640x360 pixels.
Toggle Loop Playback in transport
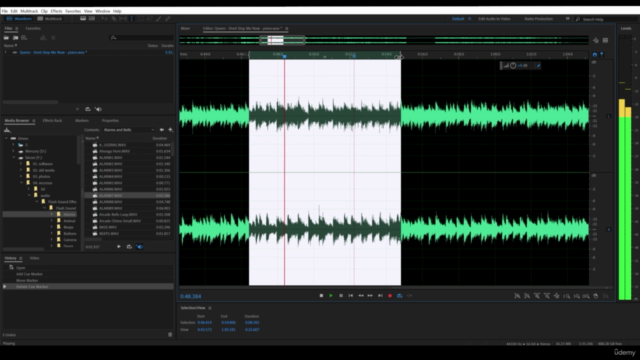(x=400, y=296)
